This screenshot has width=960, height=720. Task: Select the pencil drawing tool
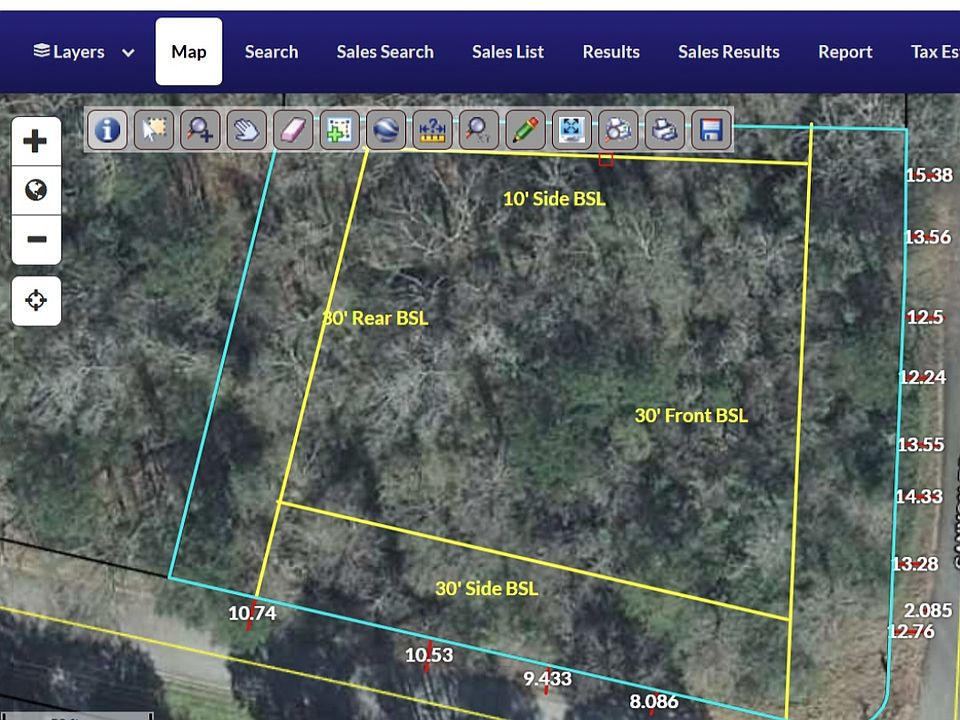coord(525,130)
